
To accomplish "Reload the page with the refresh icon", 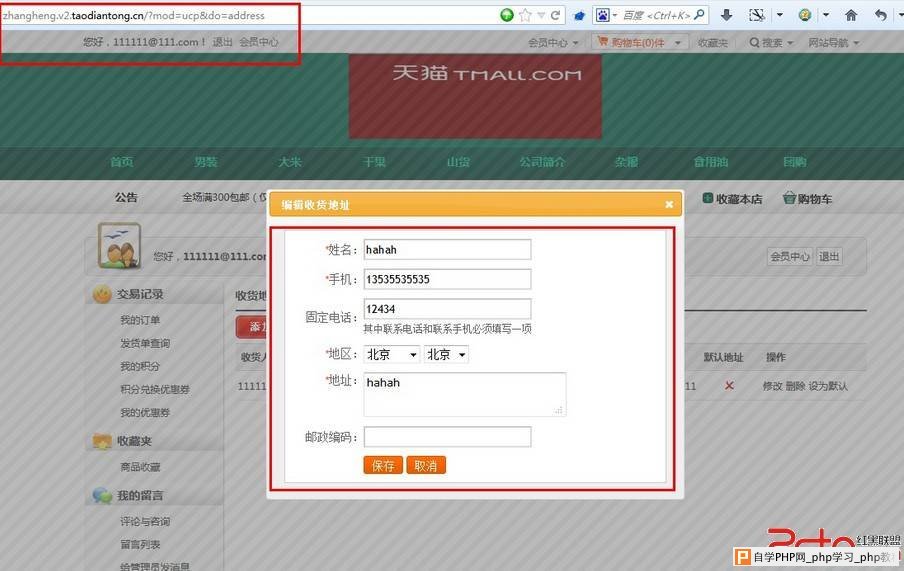I will [x=555, y=15].
